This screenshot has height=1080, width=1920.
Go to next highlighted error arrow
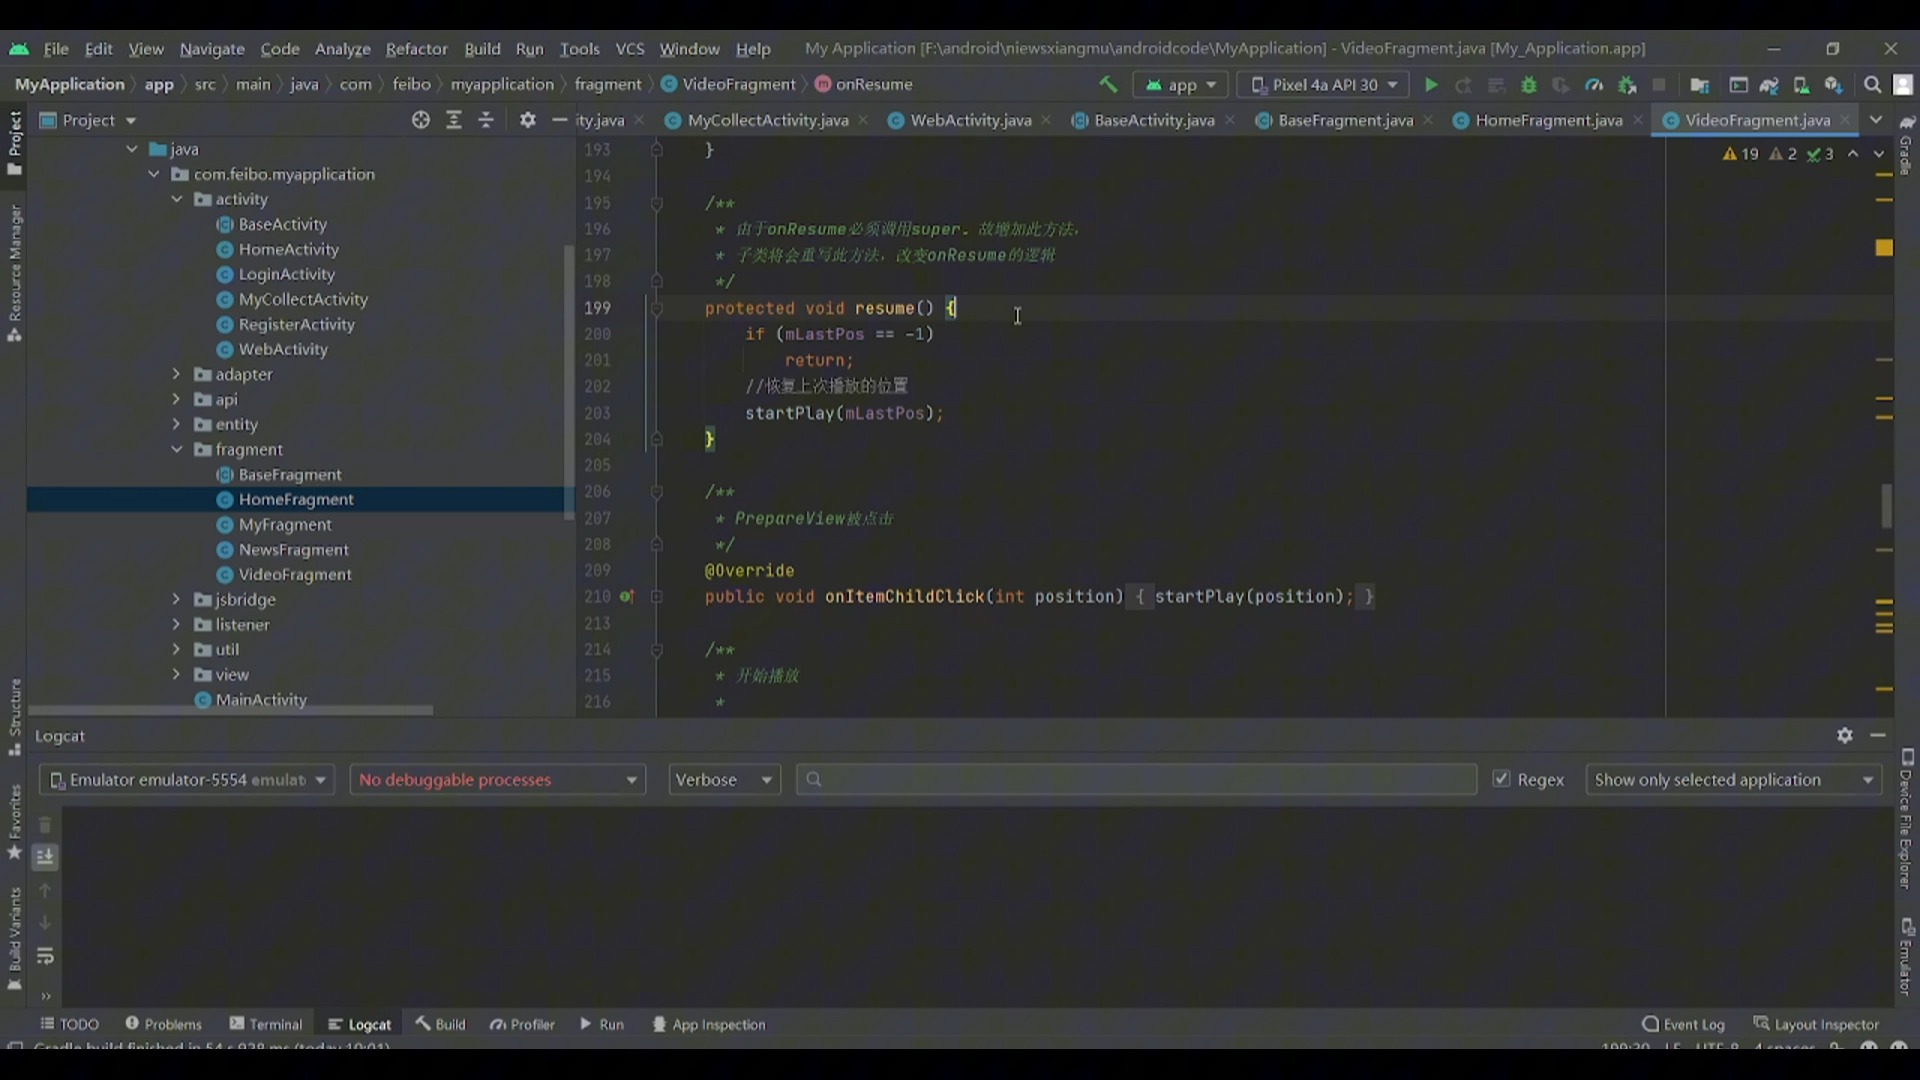[1879, 154]
